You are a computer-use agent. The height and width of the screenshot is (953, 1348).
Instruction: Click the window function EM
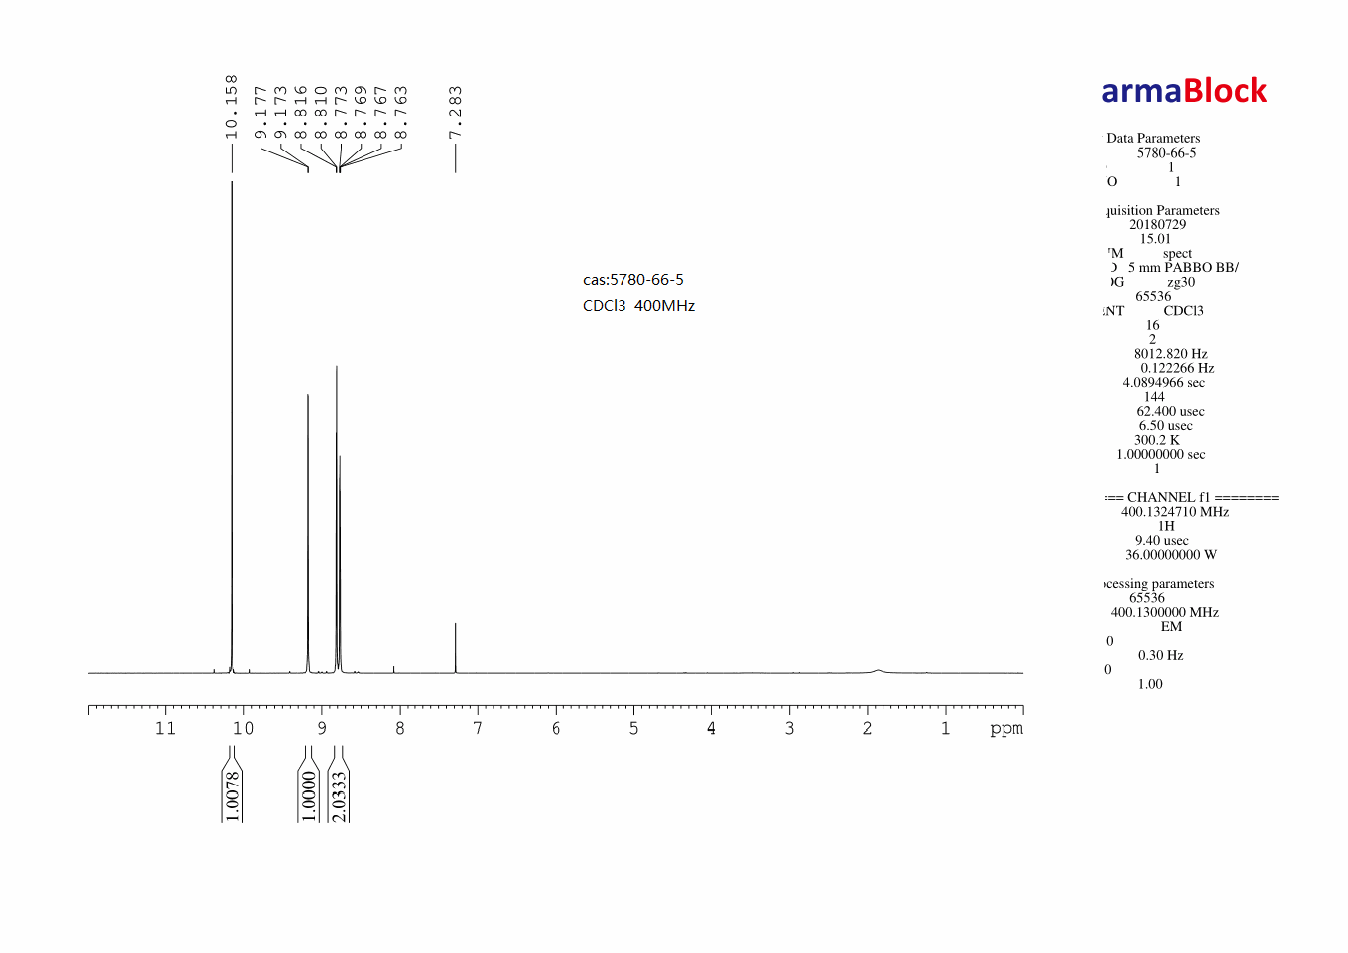click(x=1172, y=627)
